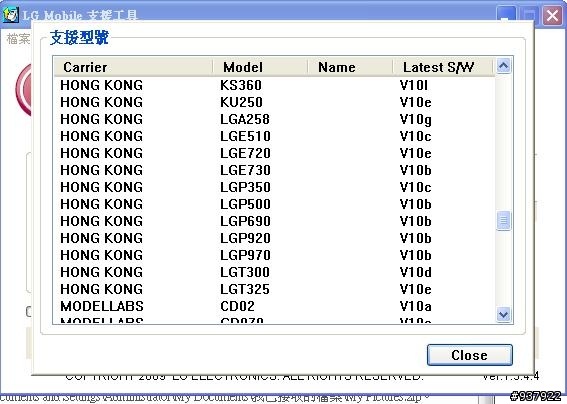
Task: Sort by the Carrier column header
Action: tap(133, 67)
